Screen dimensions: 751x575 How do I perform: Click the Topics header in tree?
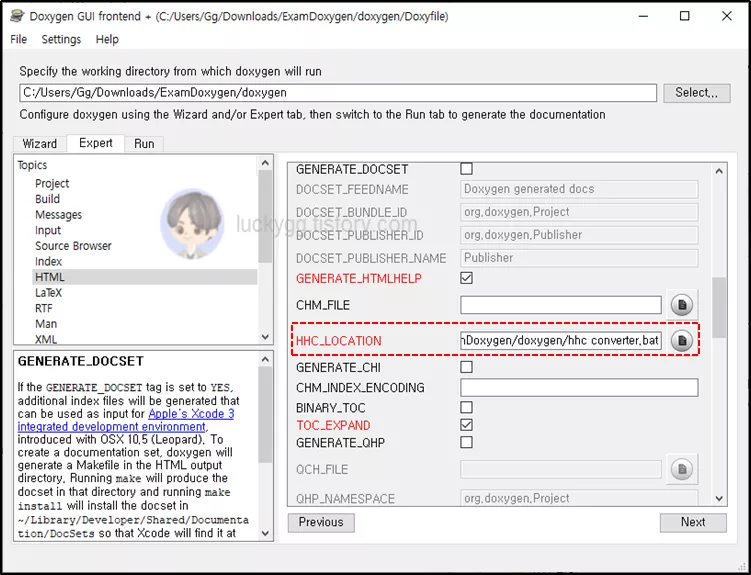point(33,165)
